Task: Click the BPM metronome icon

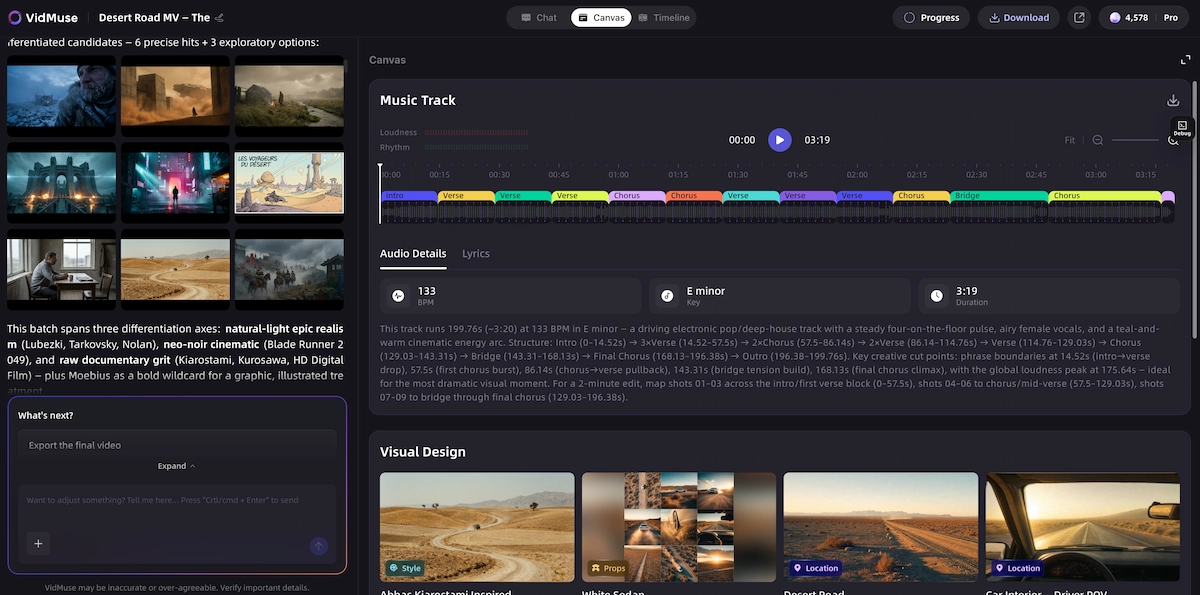Action: click(x=398, y=296)
